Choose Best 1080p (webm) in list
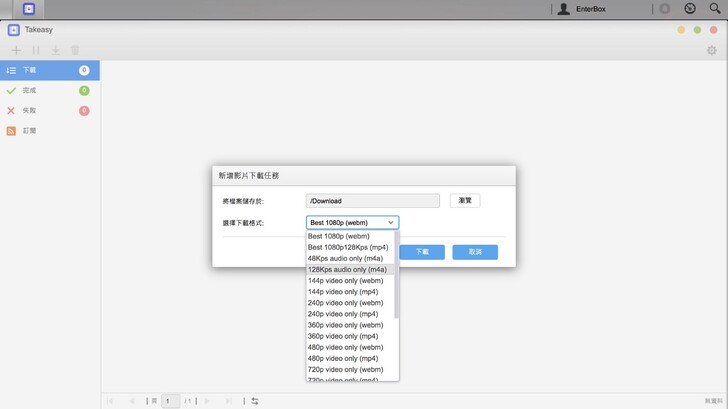Image resolution: width=728 pixels, height=409 pixels. pyautogui.click(x=350, y=236)
